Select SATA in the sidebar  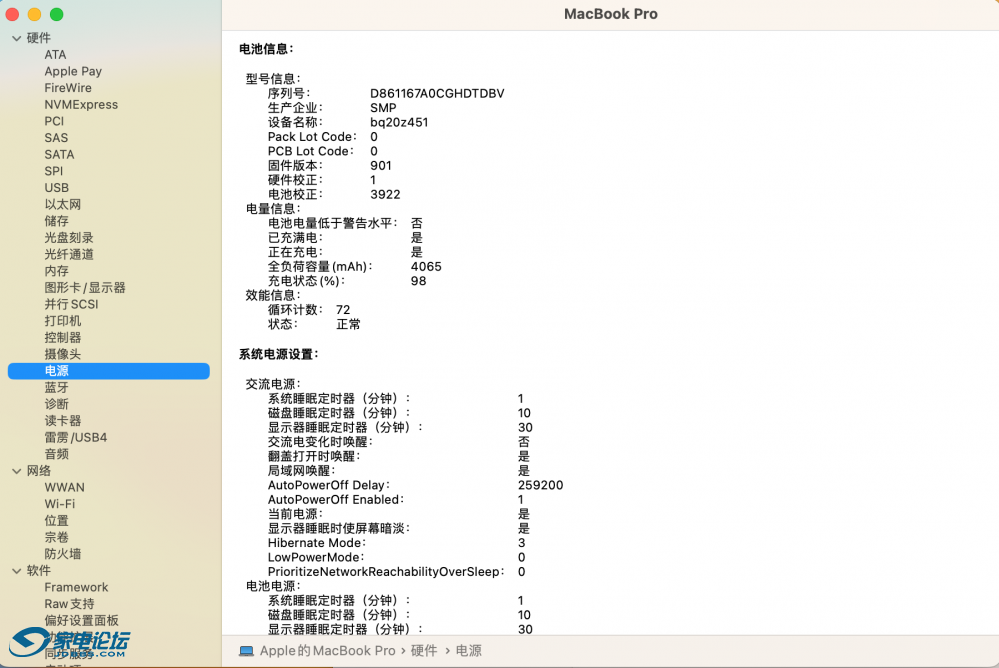point(59,154)
